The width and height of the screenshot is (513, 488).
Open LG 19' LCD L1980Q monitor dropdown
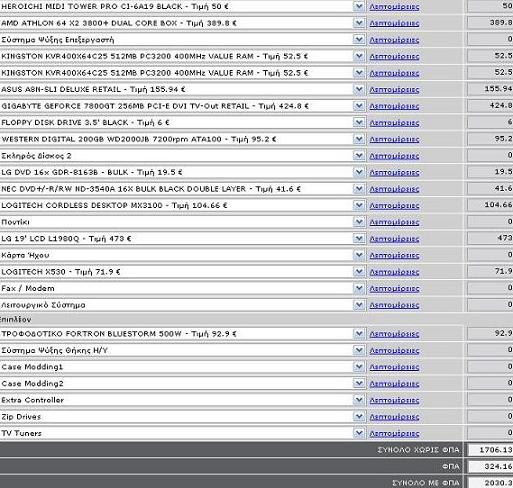click(359, 239)
